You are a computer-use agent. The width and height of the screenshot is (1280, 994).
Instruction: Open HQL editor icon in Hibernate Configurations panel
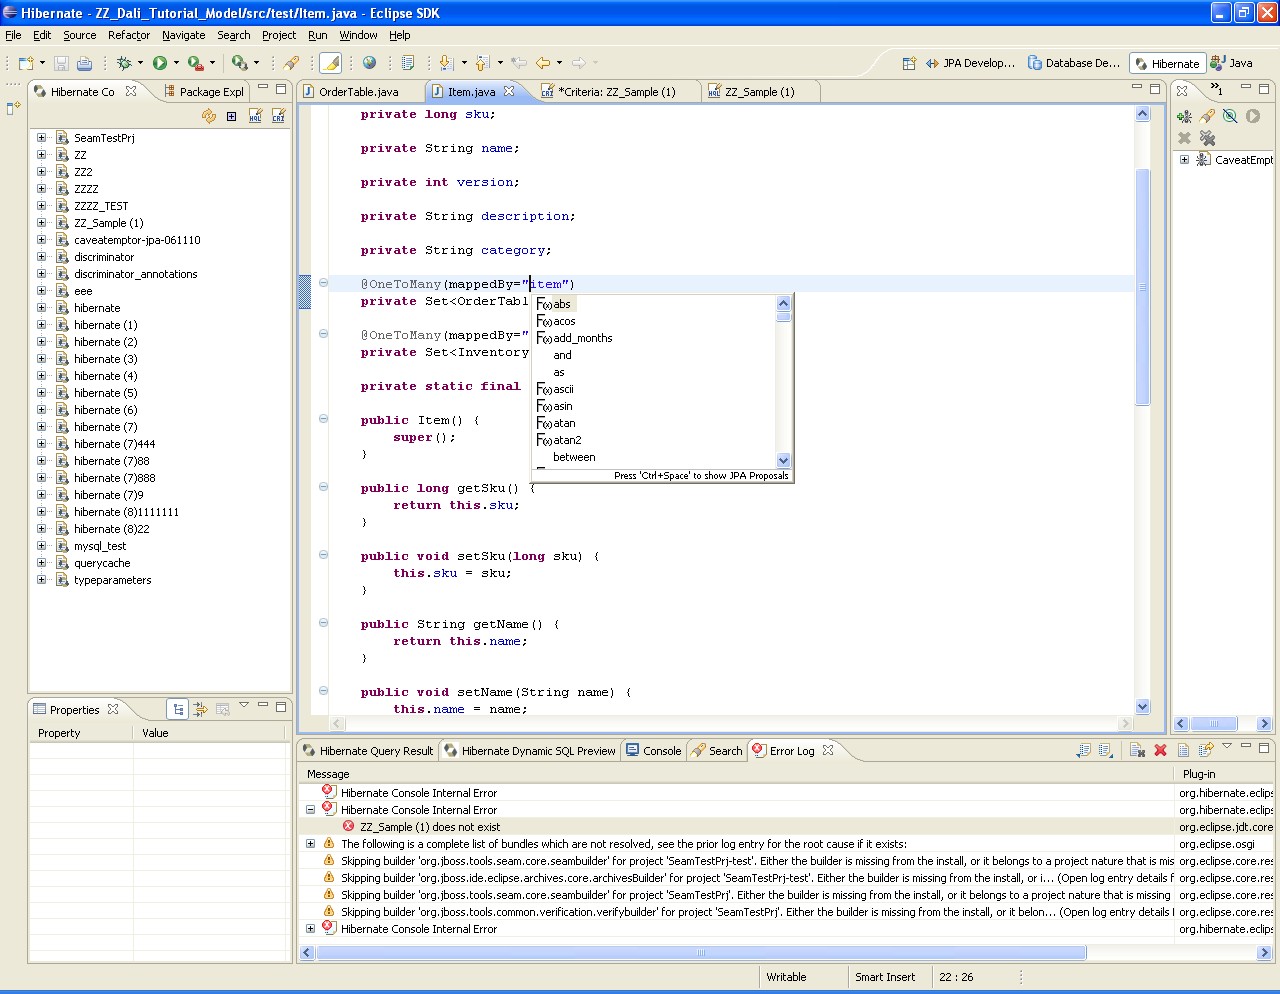(255, 116)
